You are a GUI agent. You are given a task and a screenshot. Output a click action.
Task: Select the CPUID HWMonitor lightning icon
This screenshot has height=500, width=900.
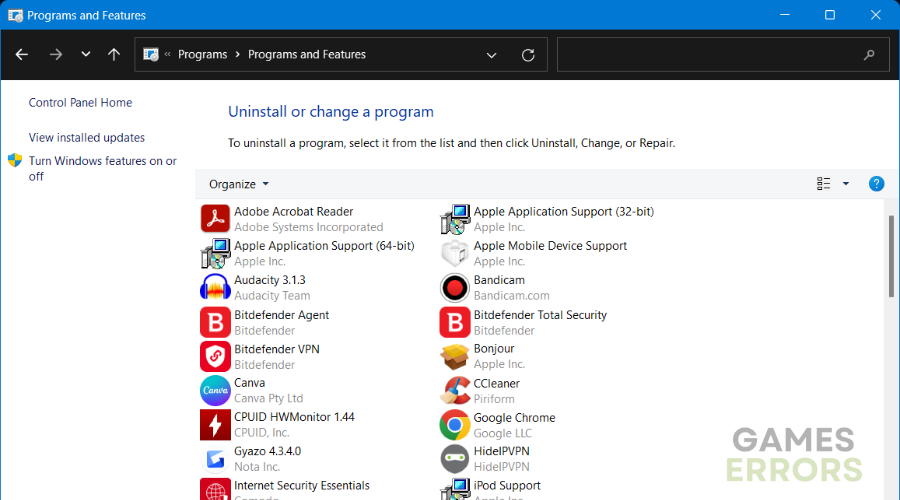click(x=215, y=425)
